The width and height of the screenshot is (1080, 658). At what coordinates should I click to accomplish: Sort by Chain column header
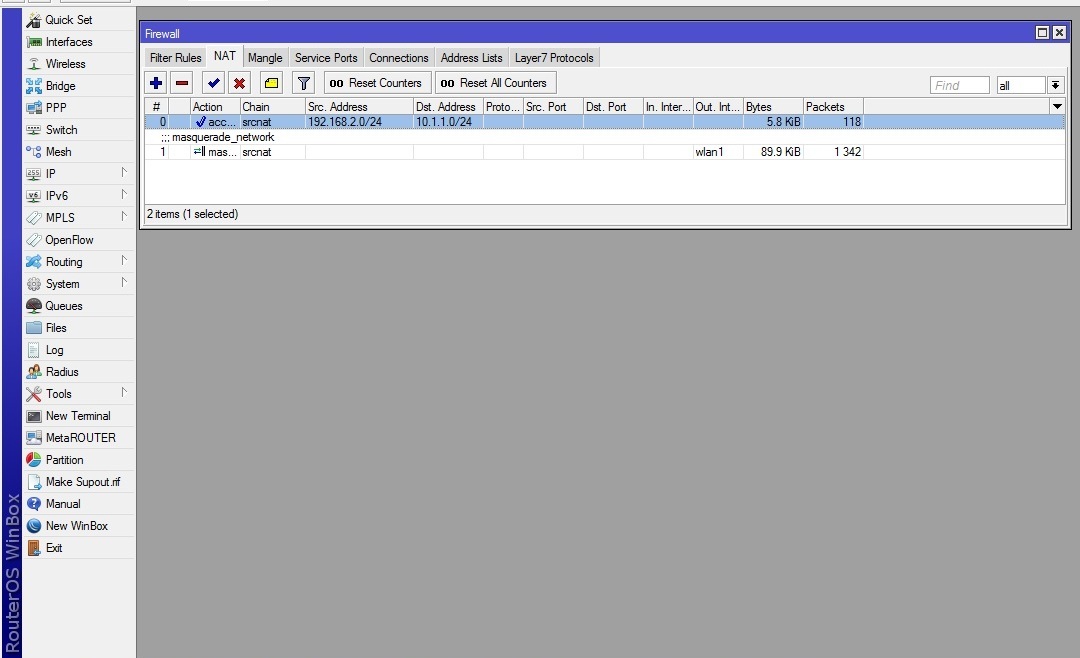tap(273, 107)
